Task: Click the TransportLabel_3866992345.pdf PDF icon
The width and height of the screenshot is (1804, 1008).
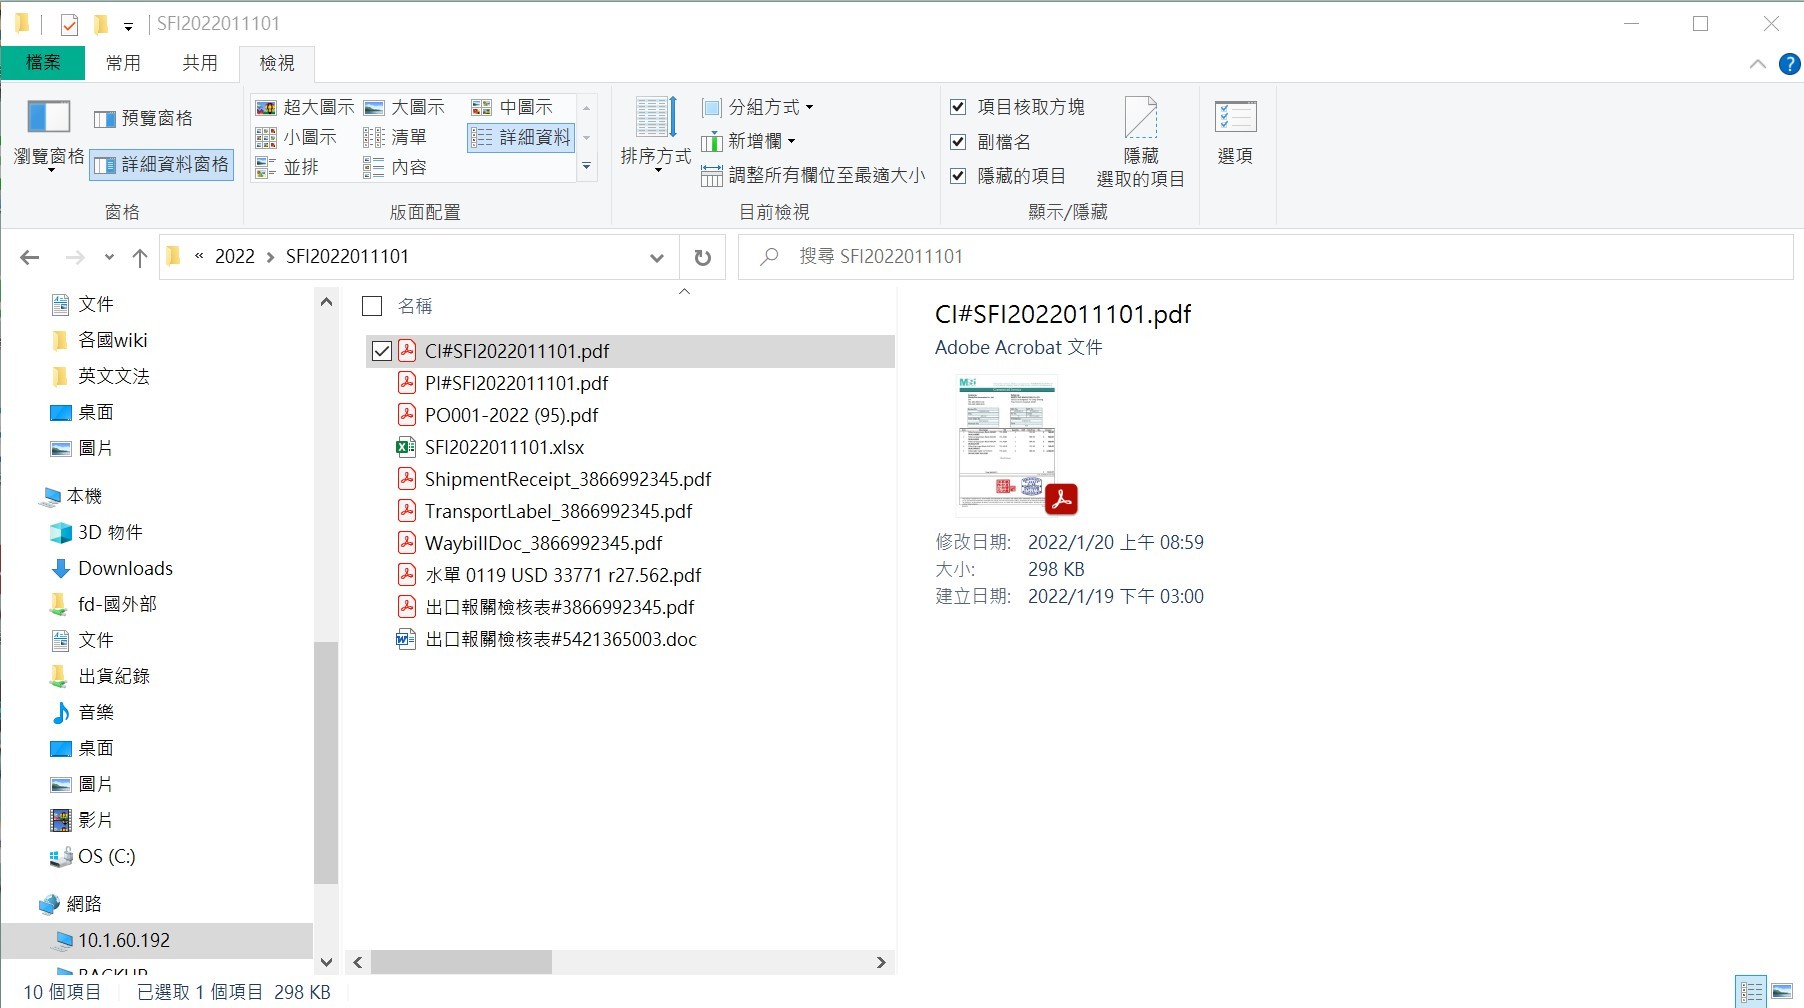Action: click(x=407, y=511)
